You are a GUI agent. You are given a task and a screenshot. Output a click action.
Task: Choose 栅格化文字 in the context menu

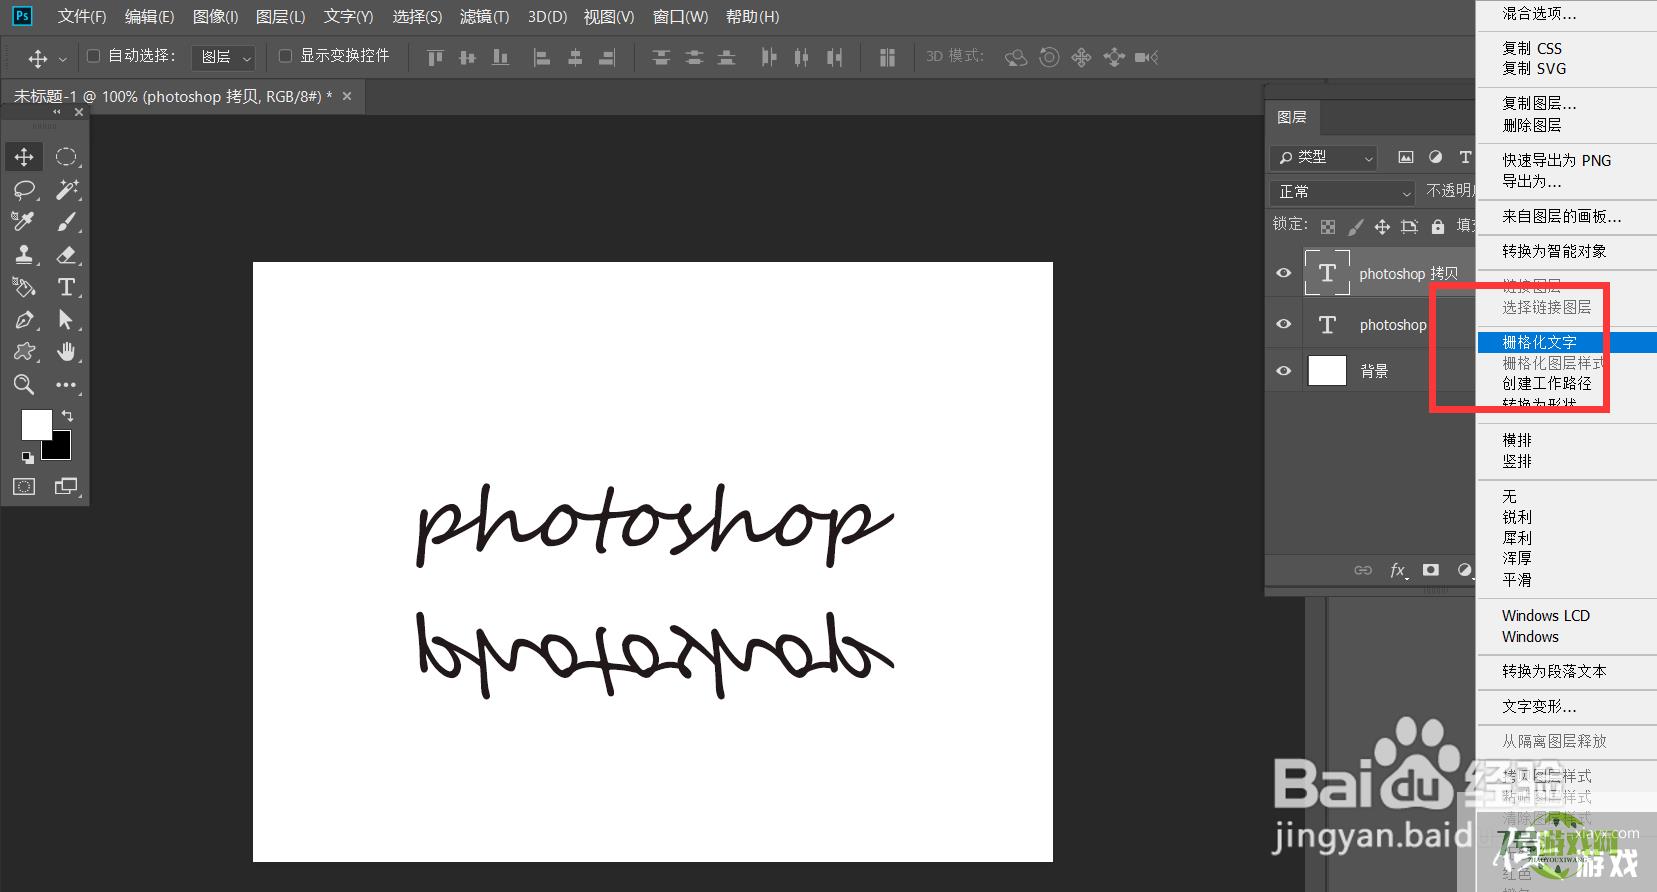click(x=1567, y=342)
